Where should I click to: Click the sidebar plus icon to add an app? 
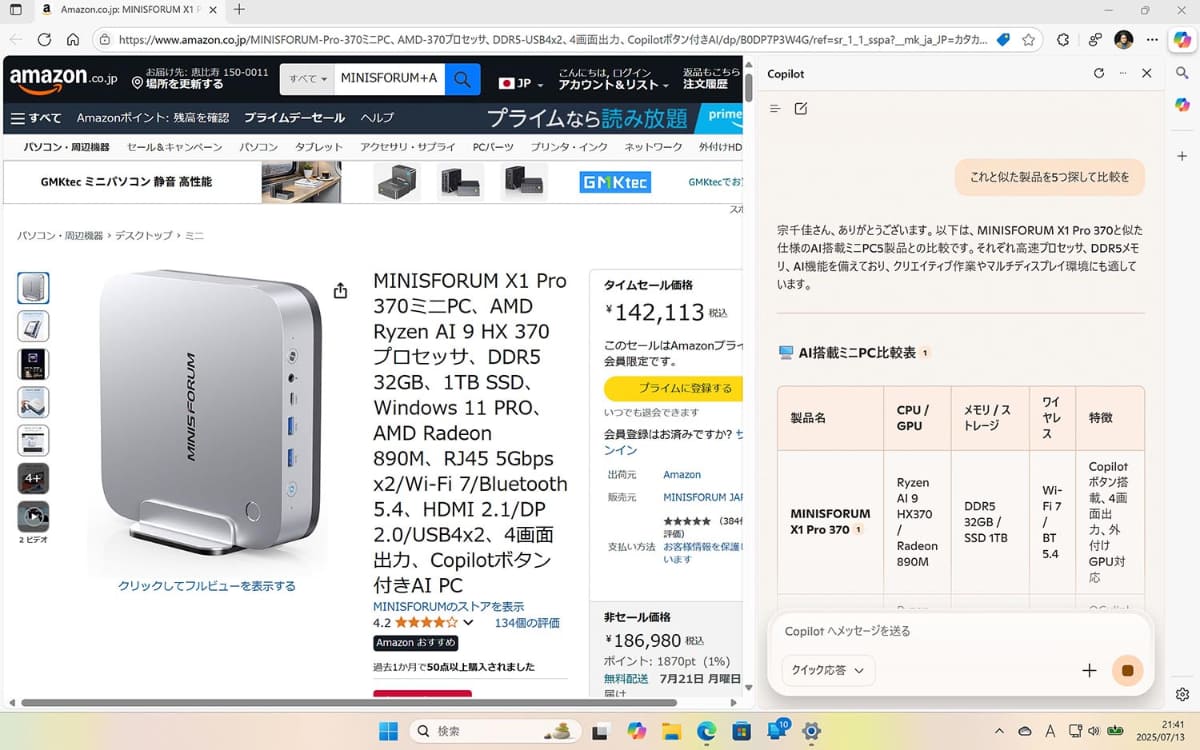(1182, 156)
